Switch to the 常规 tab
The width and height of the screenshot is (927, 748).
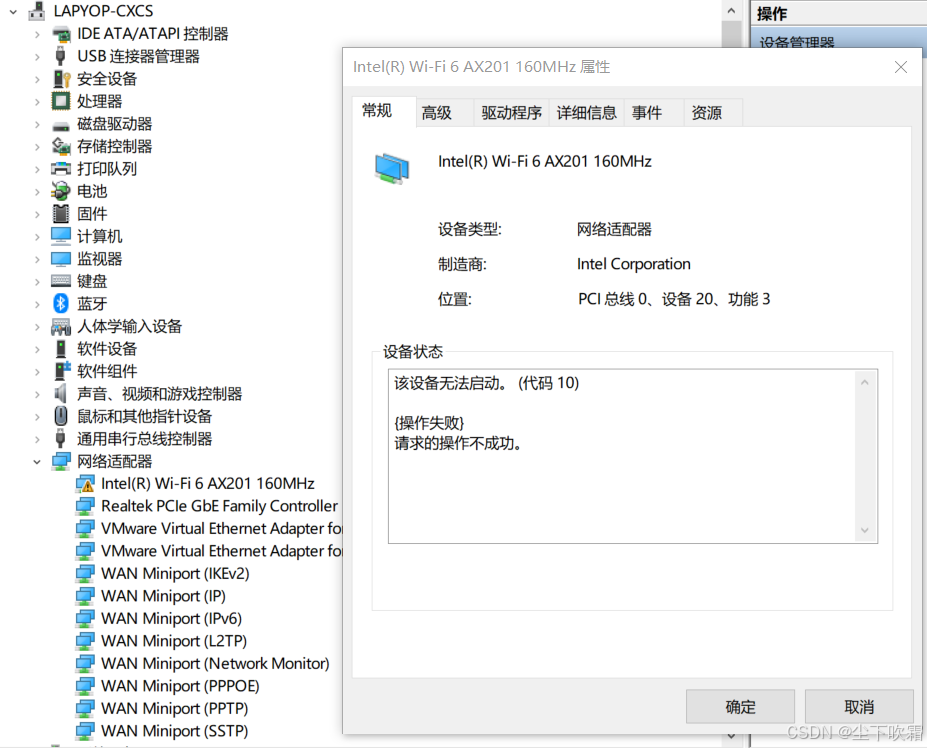pos(383,111)
